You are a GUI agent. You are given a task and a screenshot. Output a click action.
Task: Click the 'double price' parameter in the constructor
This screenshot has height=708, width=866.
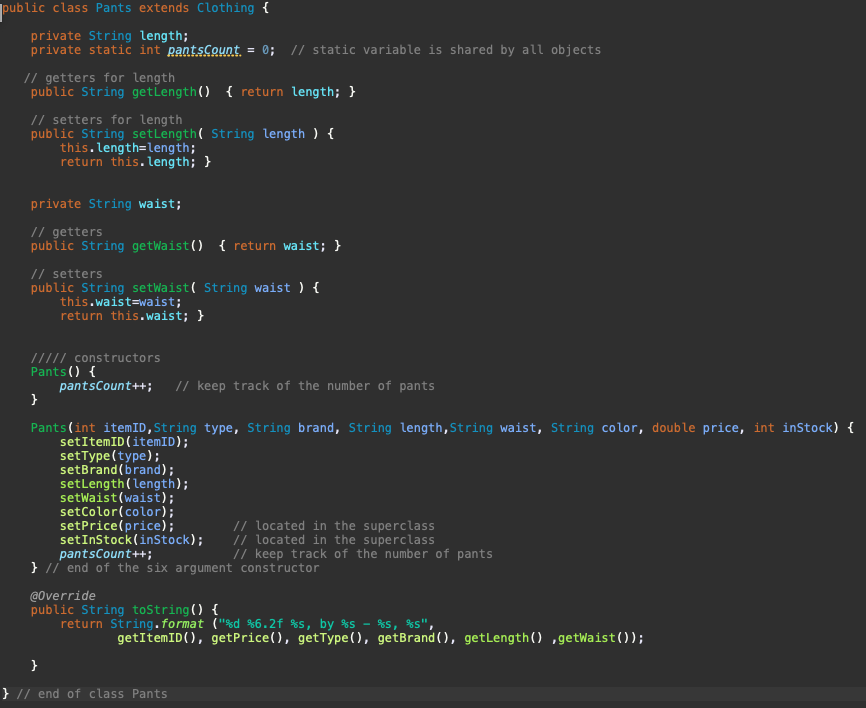(695, 428)
